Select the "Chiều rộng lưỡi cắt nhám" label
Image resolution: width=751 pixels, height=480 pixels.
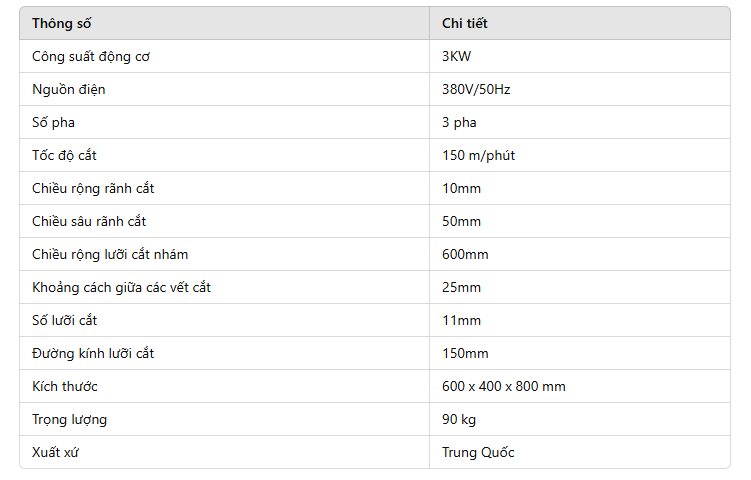coord(110,254)
